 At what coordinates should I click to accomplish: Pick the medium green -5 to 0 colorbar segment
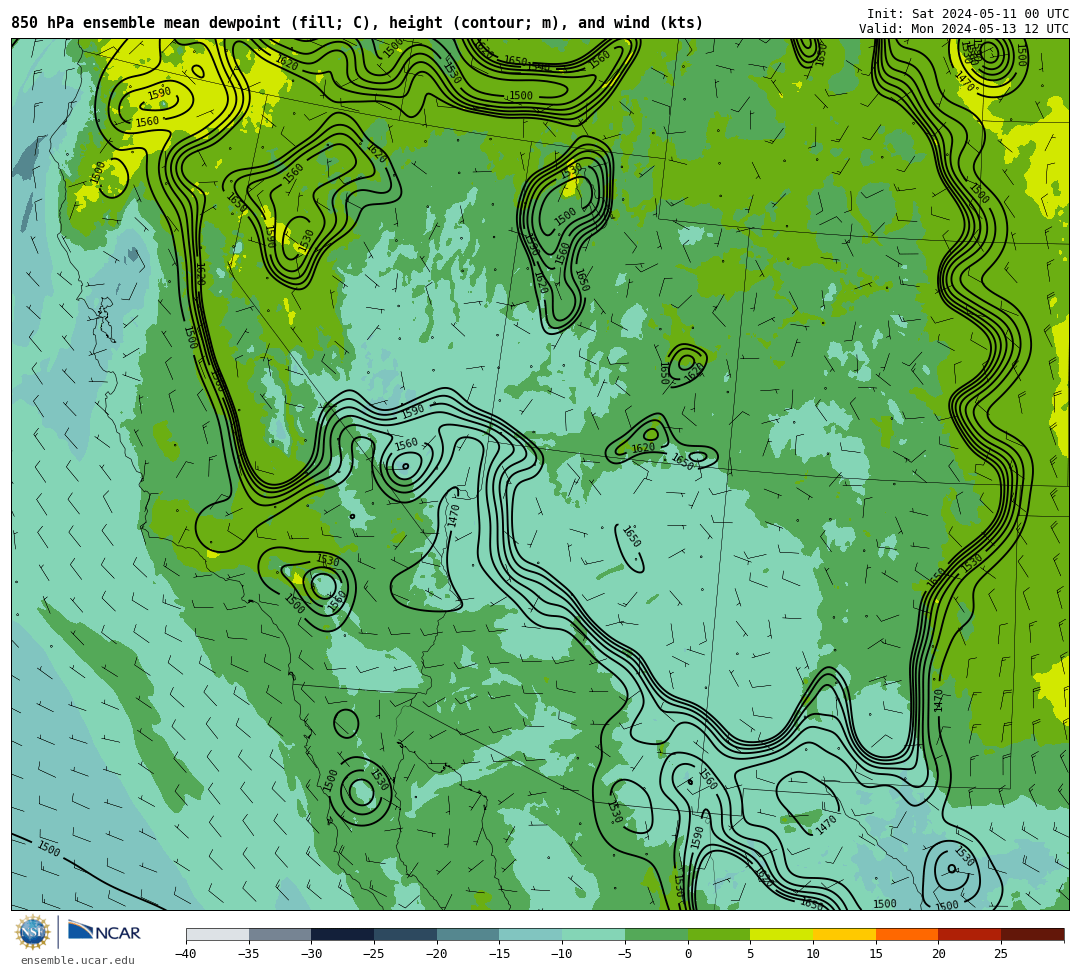(x=656, y=934)
